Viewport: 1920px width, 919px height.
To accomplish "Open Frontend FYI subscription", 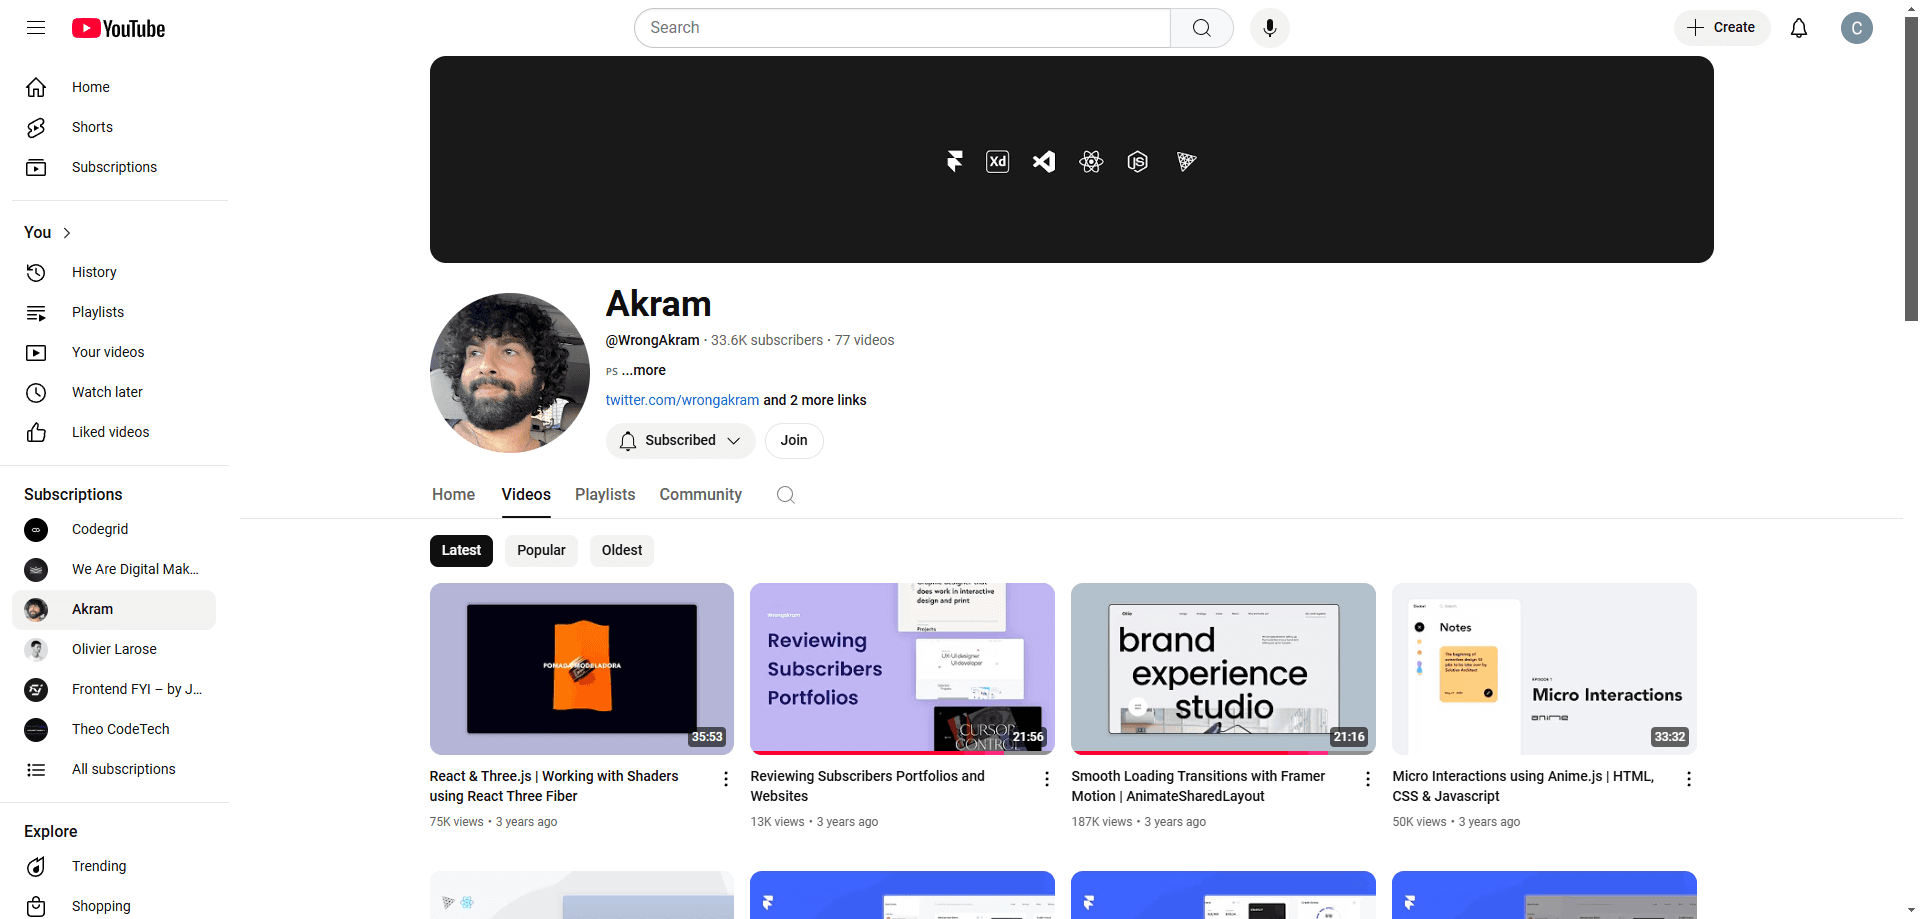I will (114, 689).
